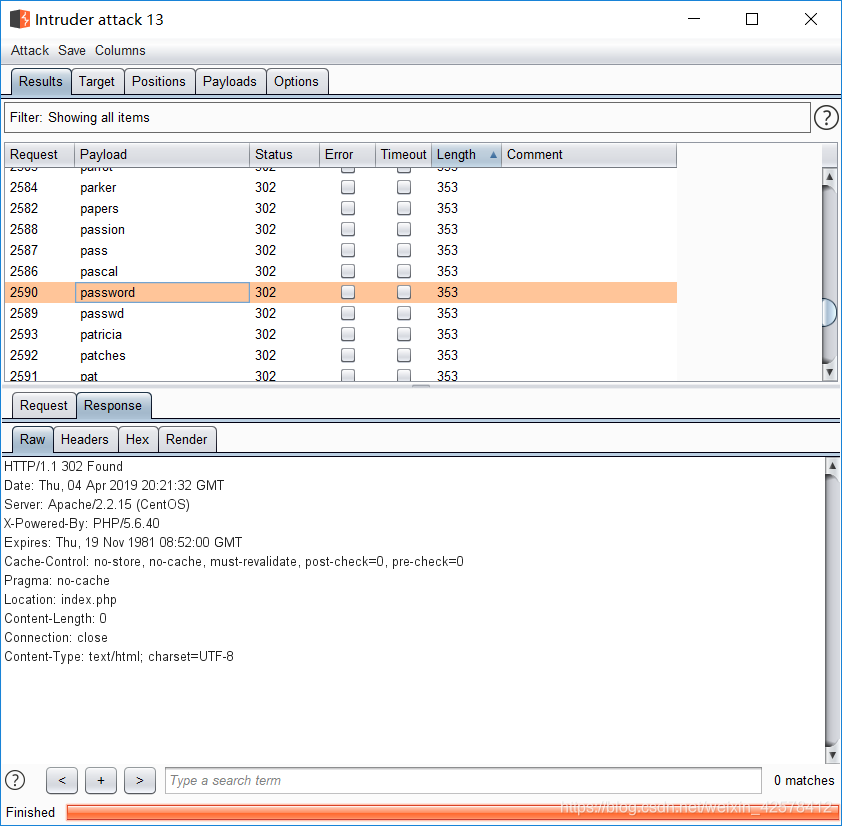Screen dimensions: 842x826
Task: Switch to the Payloads tab
Action: coord(230,82)
